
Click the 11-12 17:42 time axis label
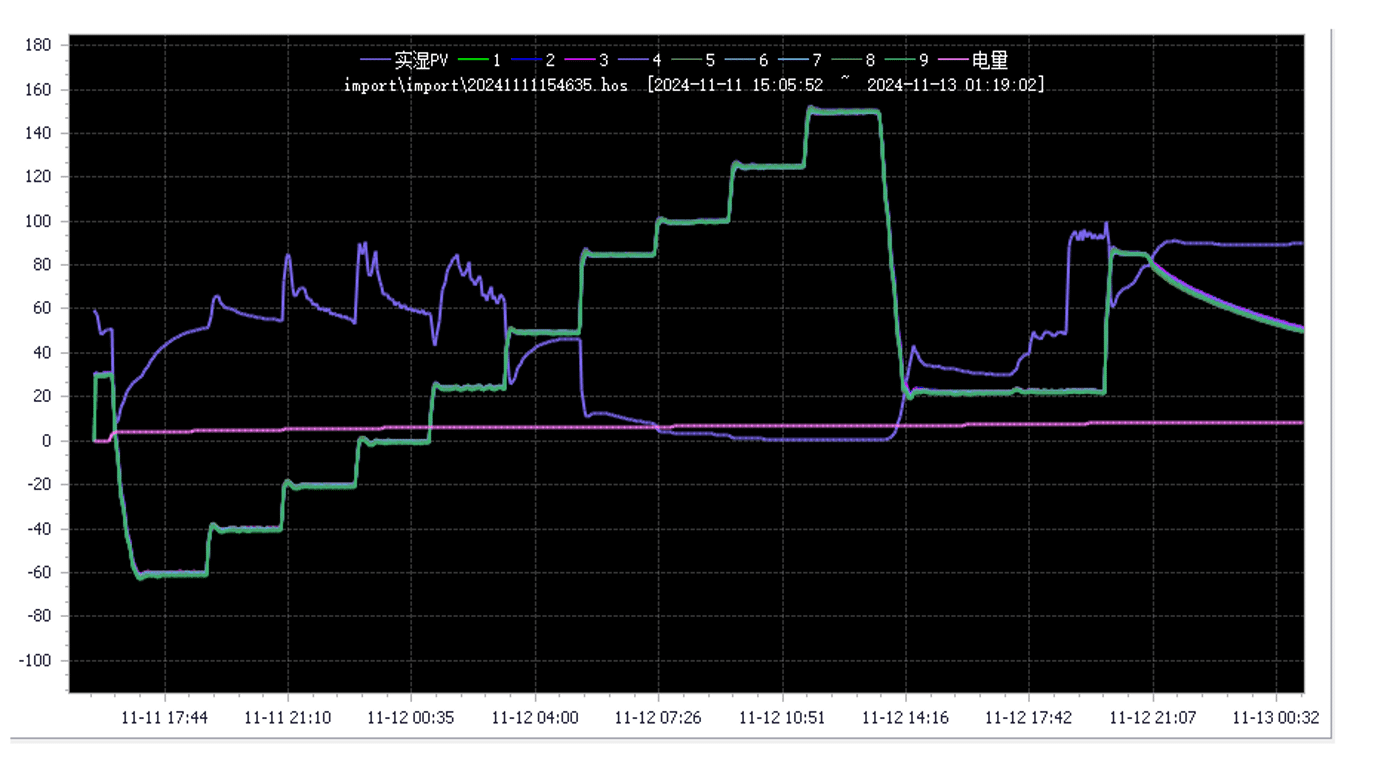[1029, 717]
